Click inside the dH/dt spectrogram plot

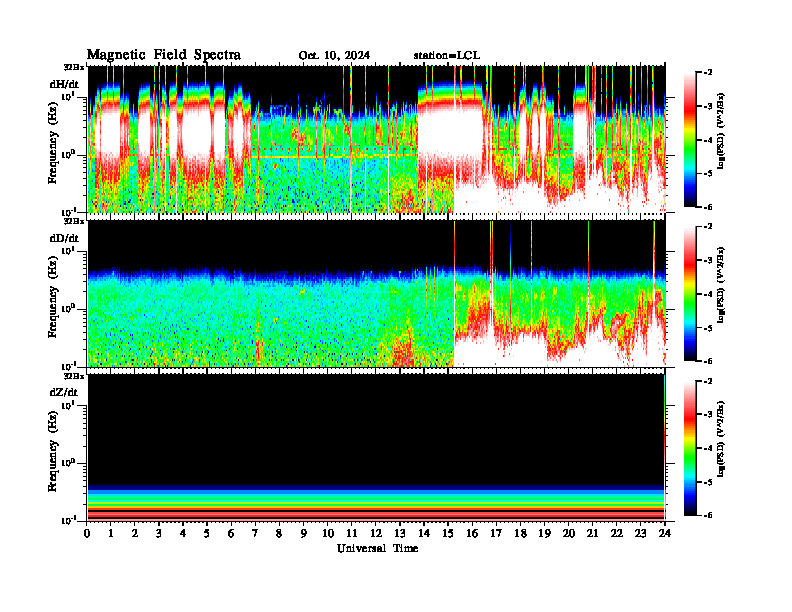point(376,139)
